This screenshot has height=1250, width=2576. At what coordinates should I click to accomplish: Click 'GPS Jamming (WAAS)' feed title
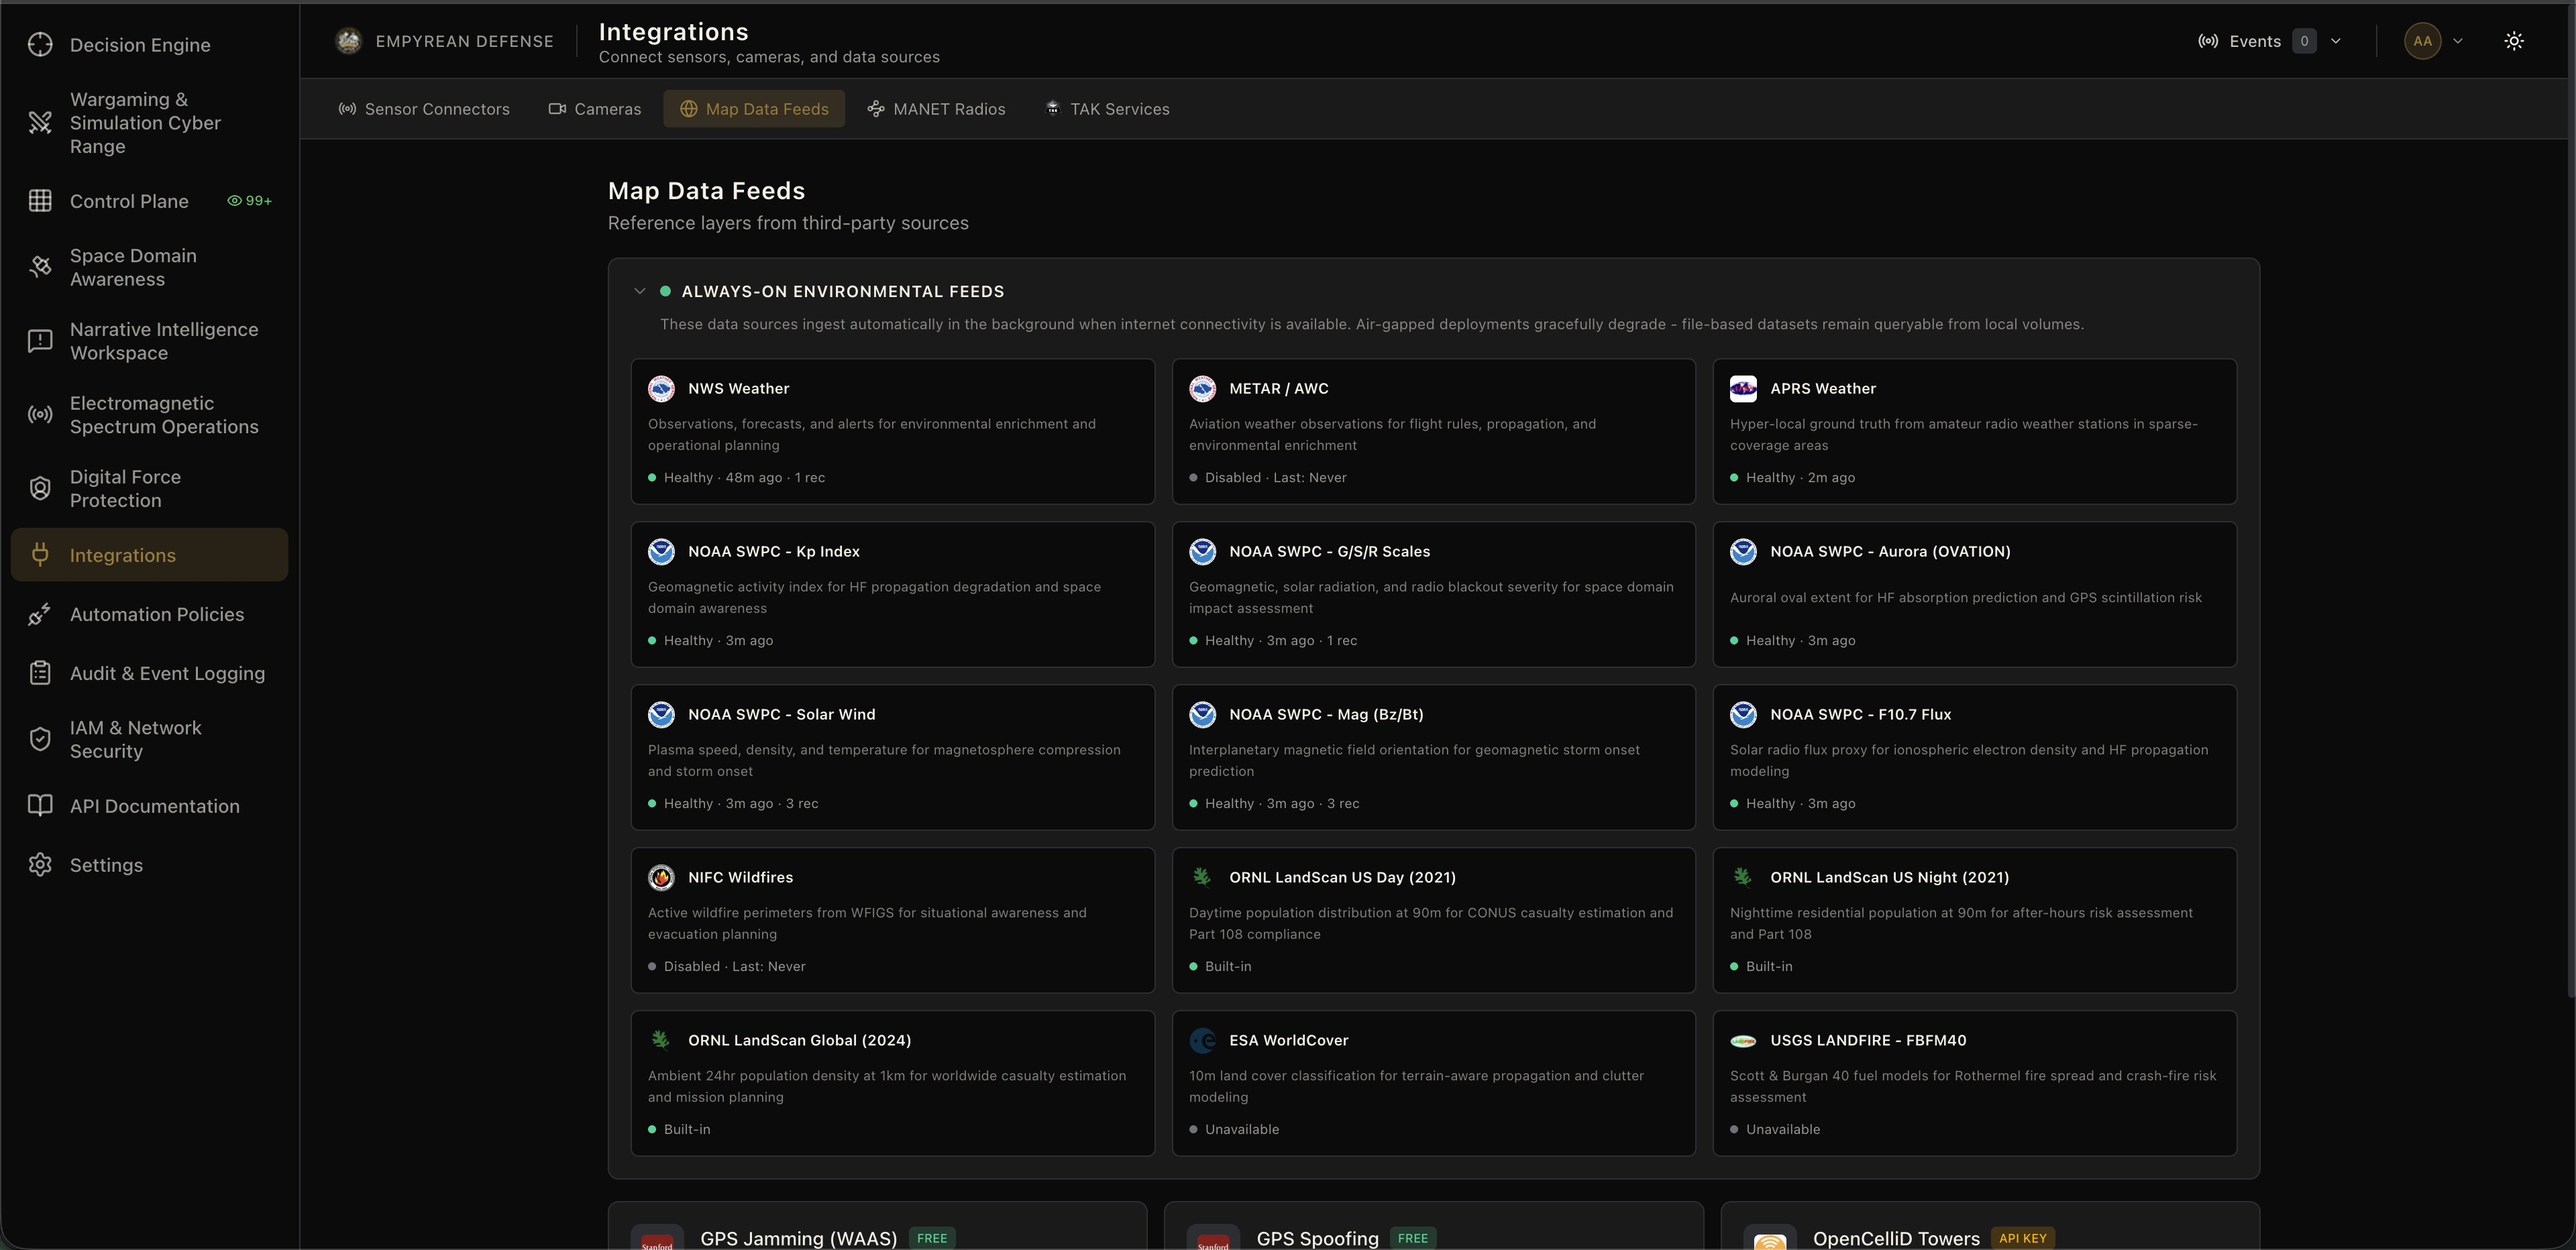click(x=798, y=1238)
